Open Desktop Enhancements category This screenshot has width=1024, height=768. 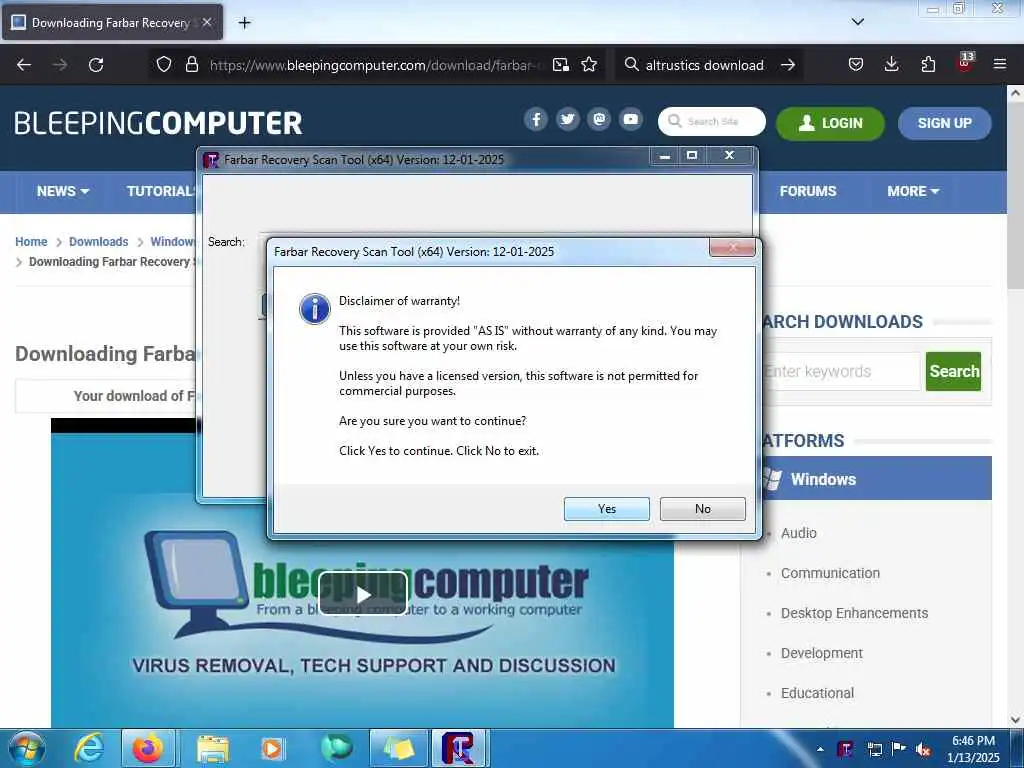[854, 613]
